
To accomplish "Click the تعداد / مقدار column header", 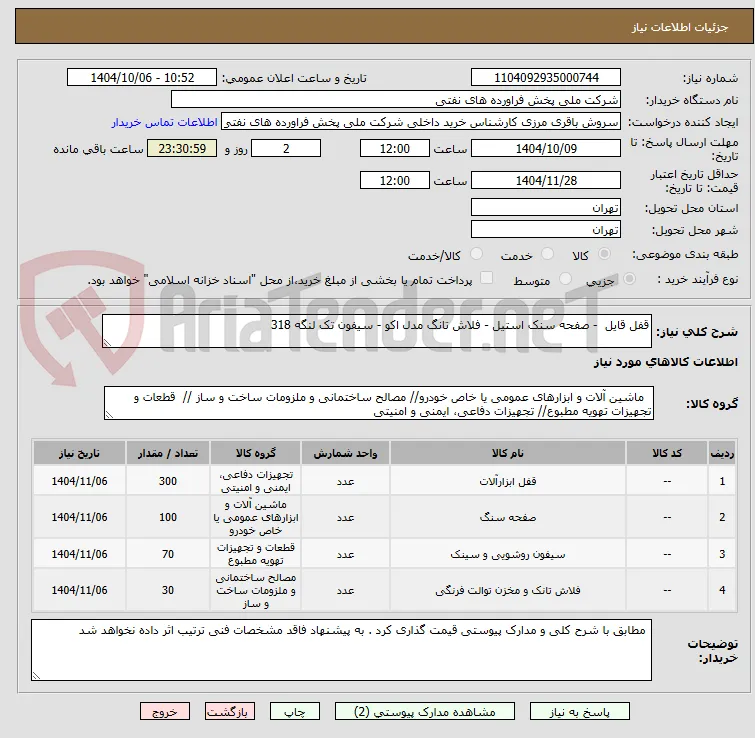I will (168, 453).
